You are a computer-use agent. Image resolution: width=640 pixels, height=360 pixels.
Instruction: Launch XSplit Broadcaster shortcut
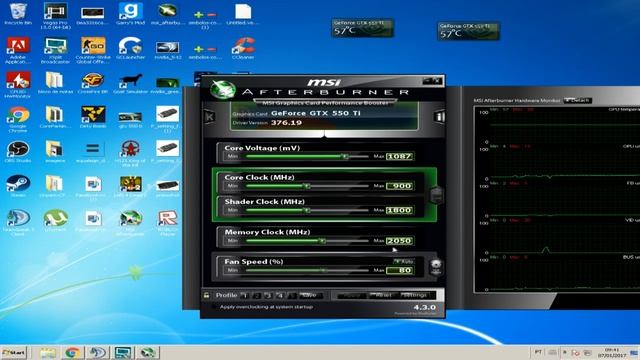(55, 50)
